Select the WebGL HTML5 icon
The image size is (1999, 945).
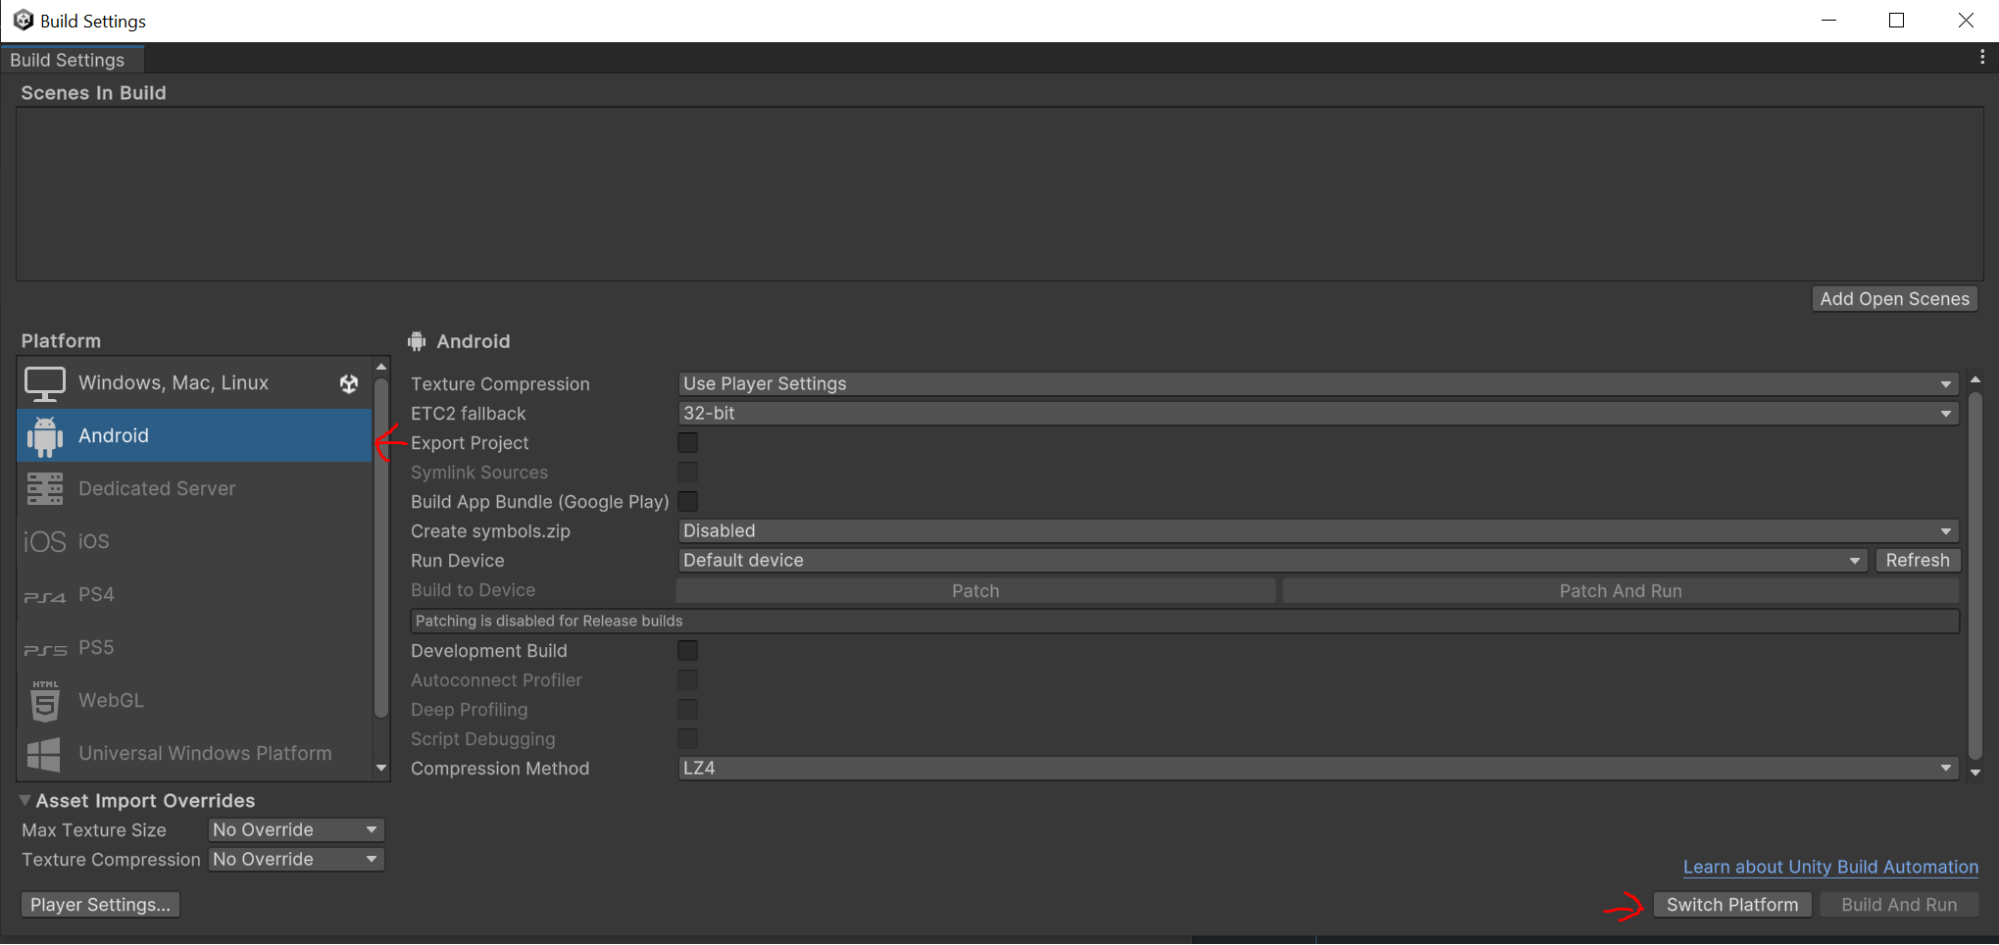click(x=45, y=701)
